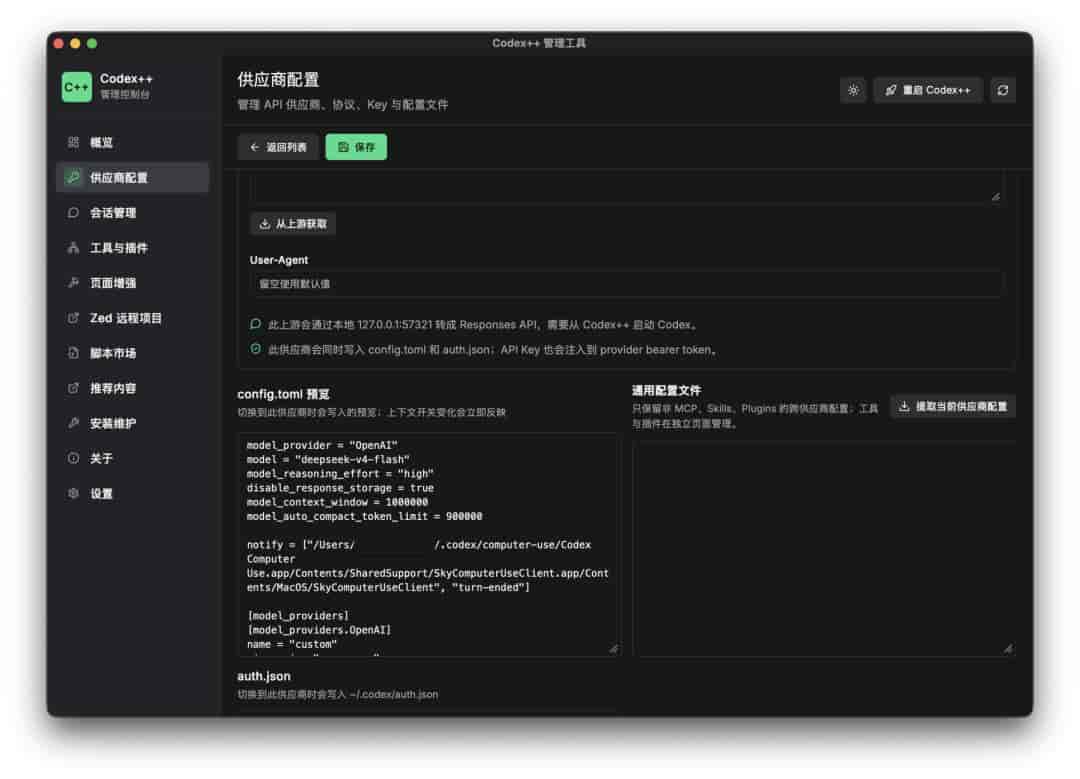This screenshot has height=779, width=1080.
Task: Click the 页面增强 wrench icon
Action: click(74, 283)
